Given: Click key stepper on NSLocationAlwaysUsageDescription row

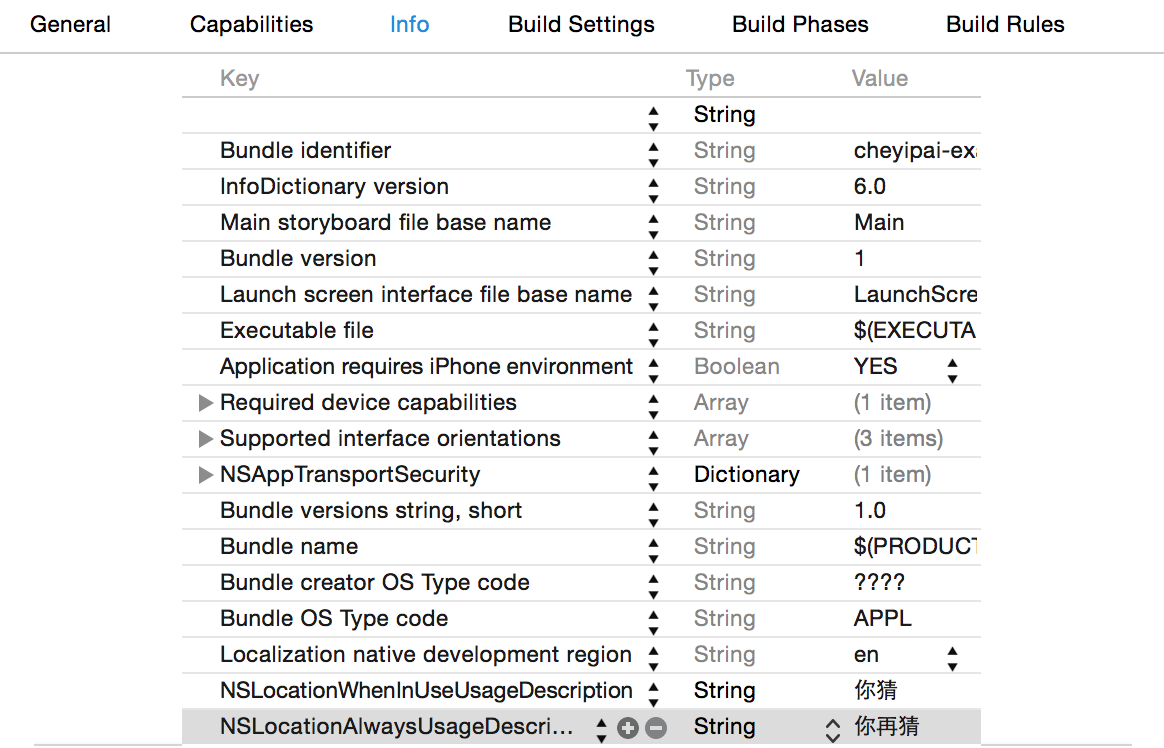Looking at the screenshot, I should [x=601, y=728].
